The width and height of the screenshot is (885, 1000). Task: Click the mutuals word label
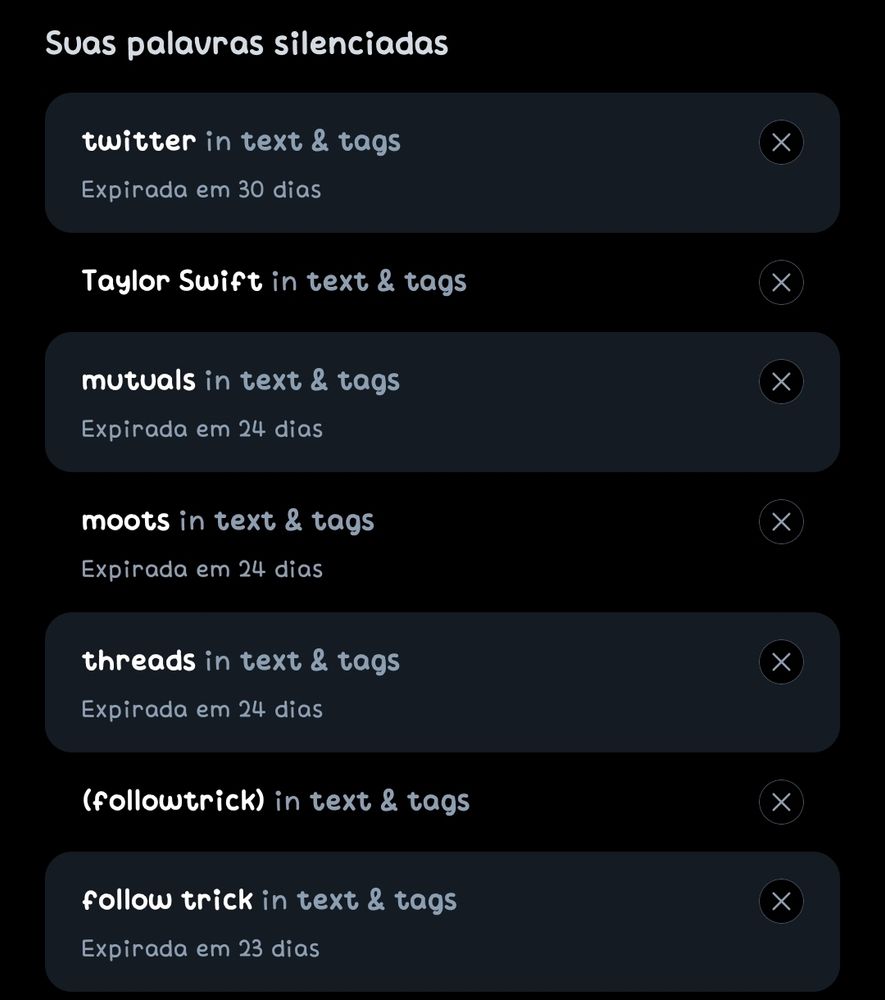point(139,381)
